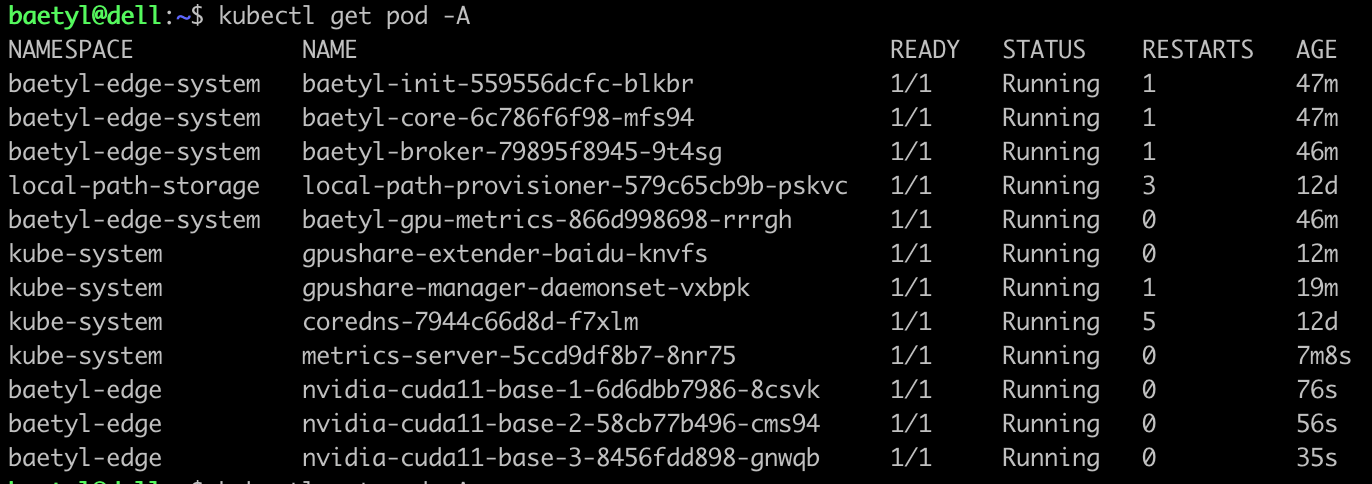Select the nvidia-cuda11-base-1-6d6dbb7986-8csvk pod name

click(x=561, y=390)
